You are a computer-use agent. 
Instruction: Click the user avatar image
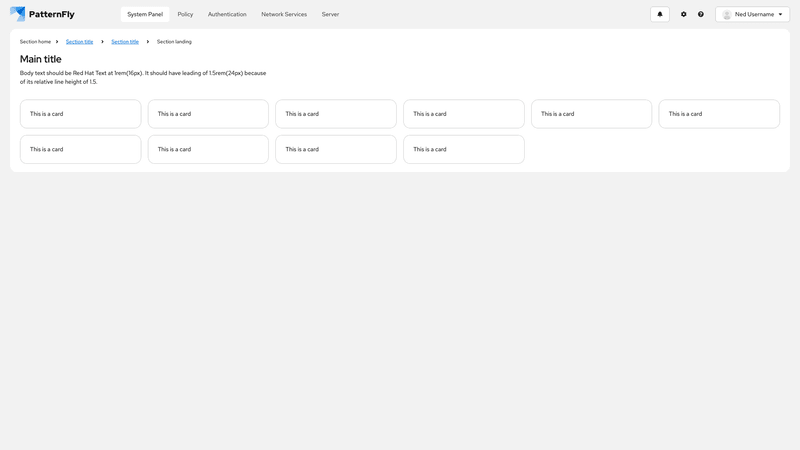[x=727, y=14]
